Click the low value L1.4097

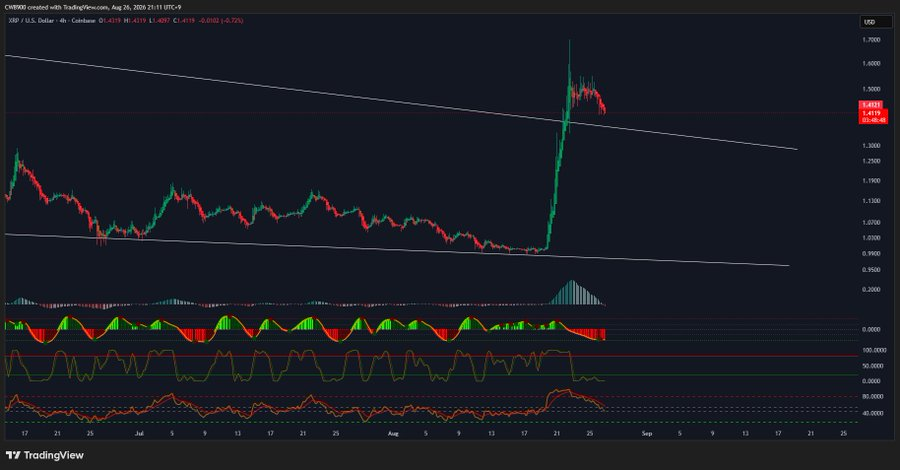pyautogui.click(x=160, y=21)
